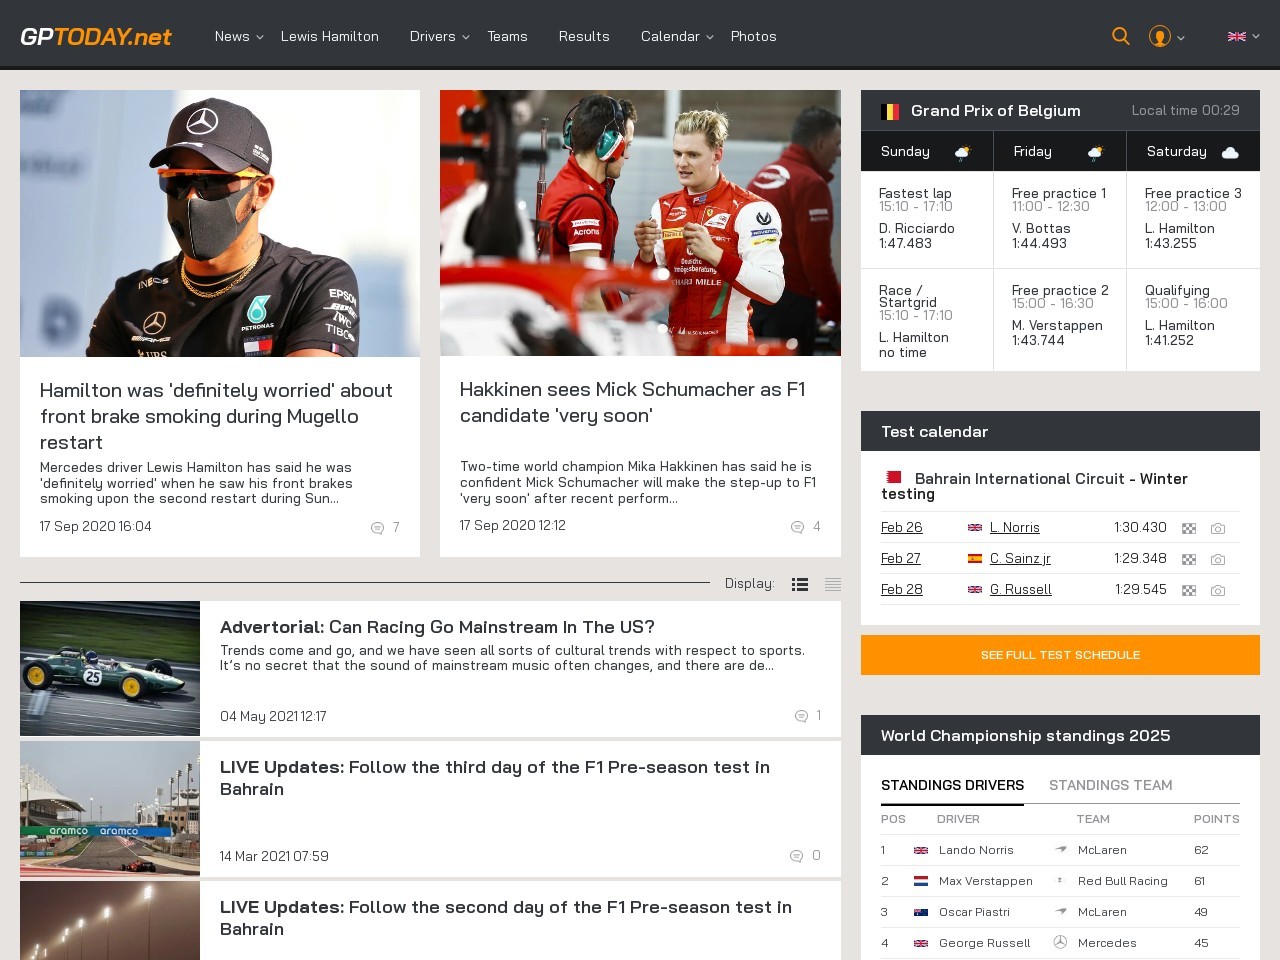Click Grand Prix of Belgium title
The image size is (1280, 960).
pyautogui.click(x=995, y=111)
